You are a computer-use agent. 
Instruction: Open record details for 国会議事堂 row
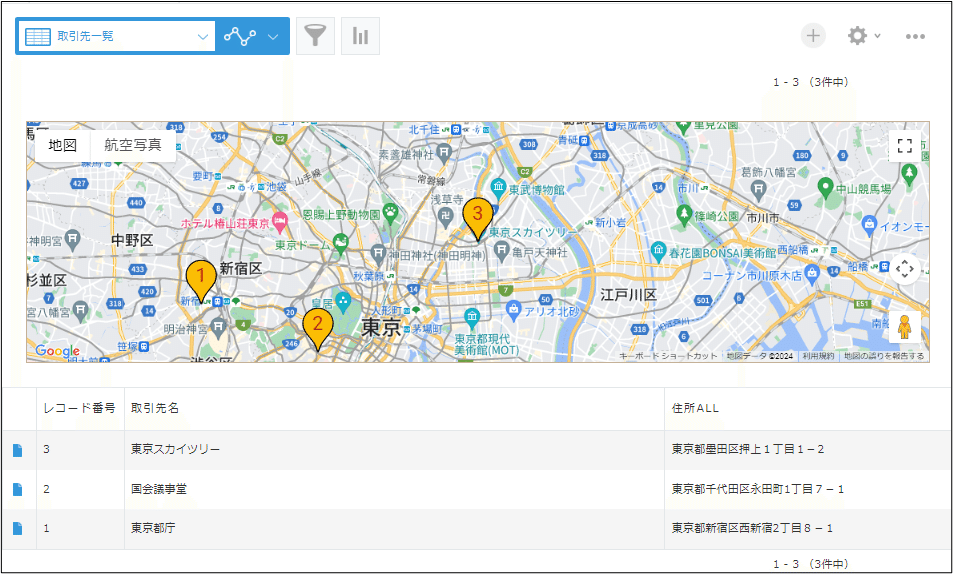coord(18,489)
